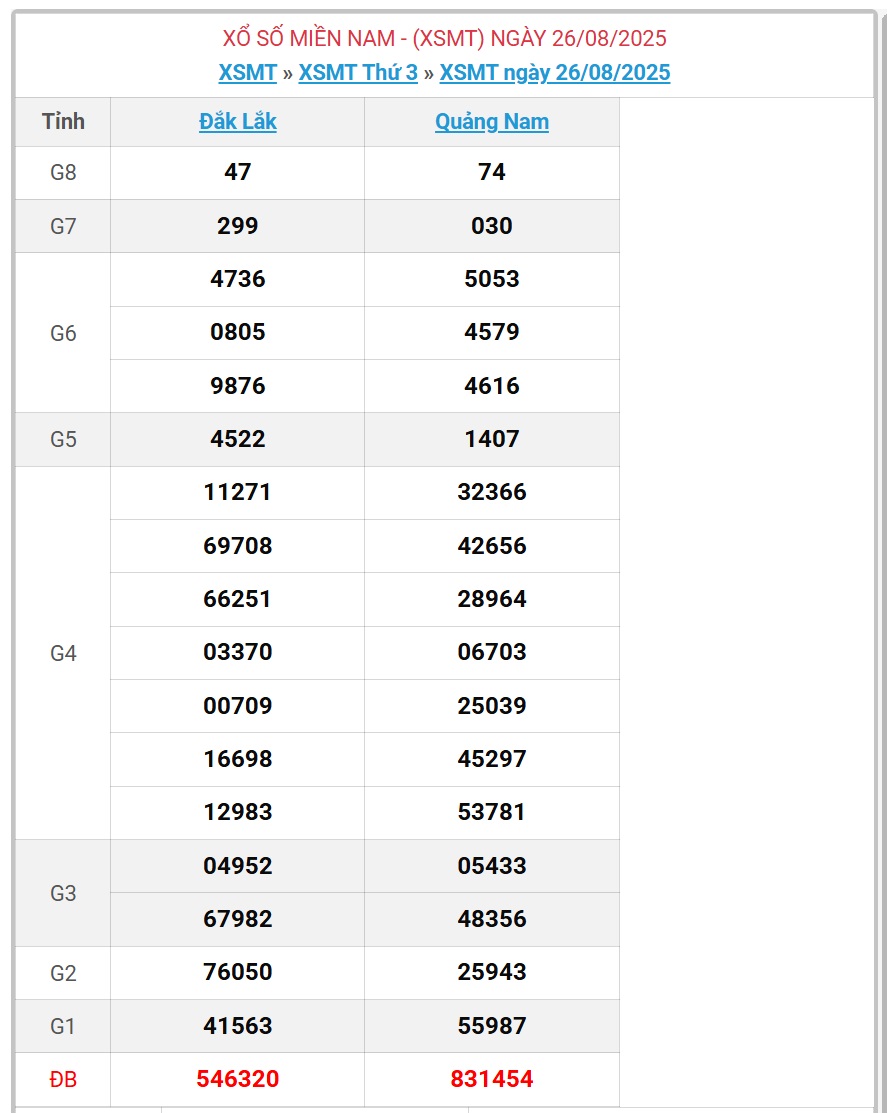Select Quảng Nam G7 result 030
This screenshot has height=1113, width=887.
[x=492, y=226]
